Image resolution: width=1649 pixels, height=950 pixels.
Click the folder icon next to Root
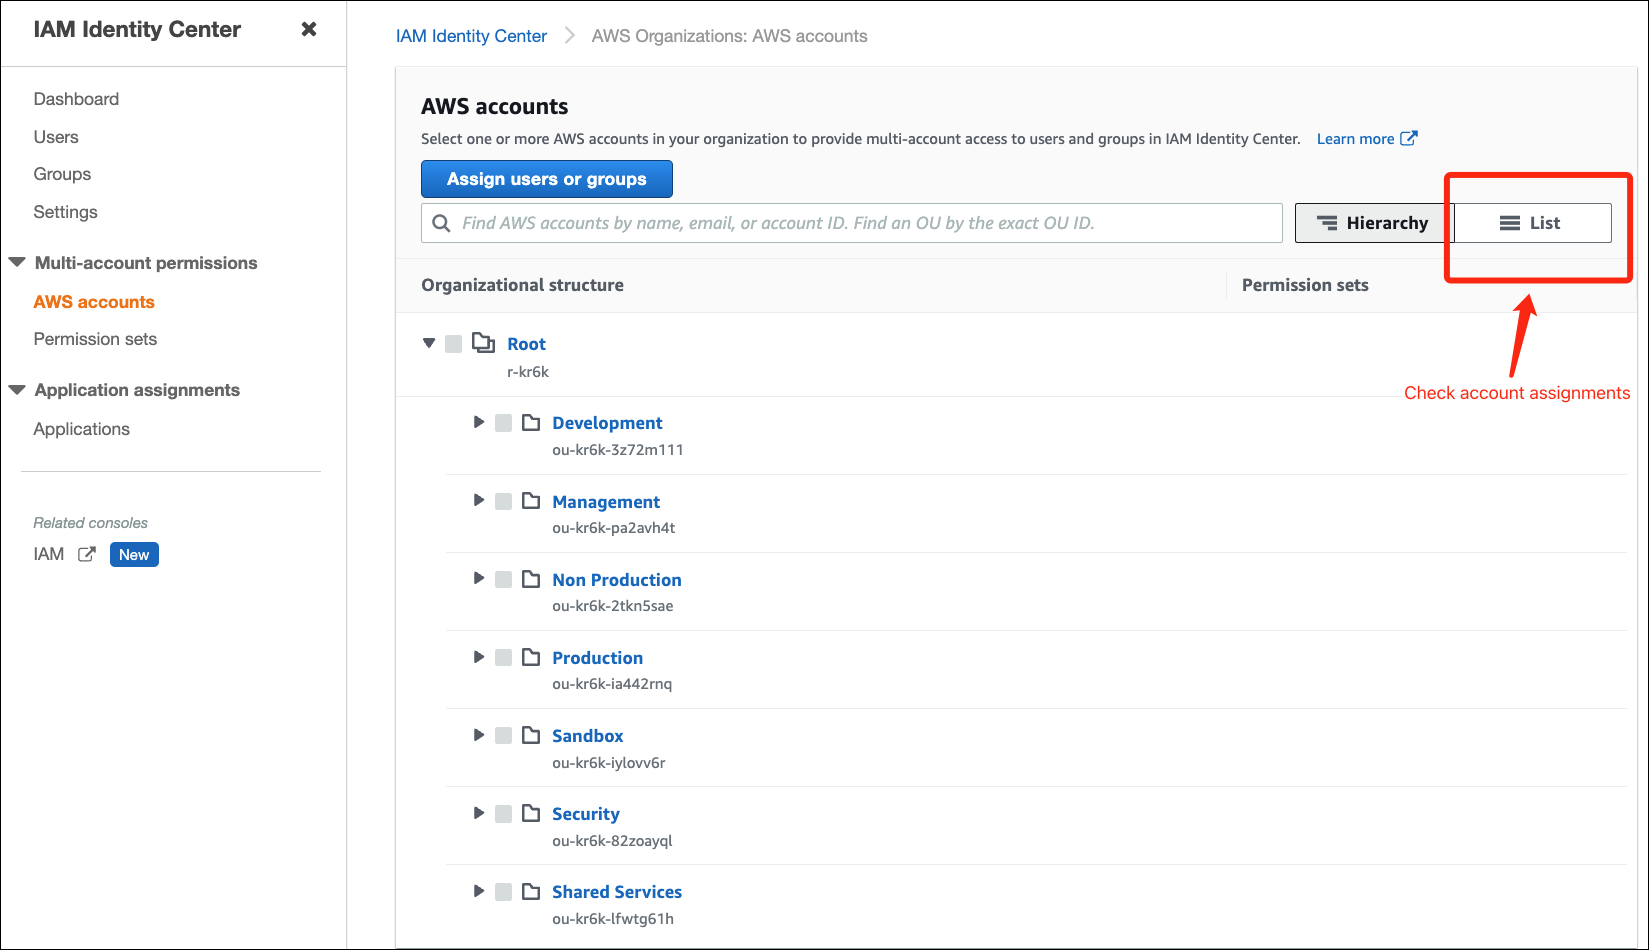483,343
